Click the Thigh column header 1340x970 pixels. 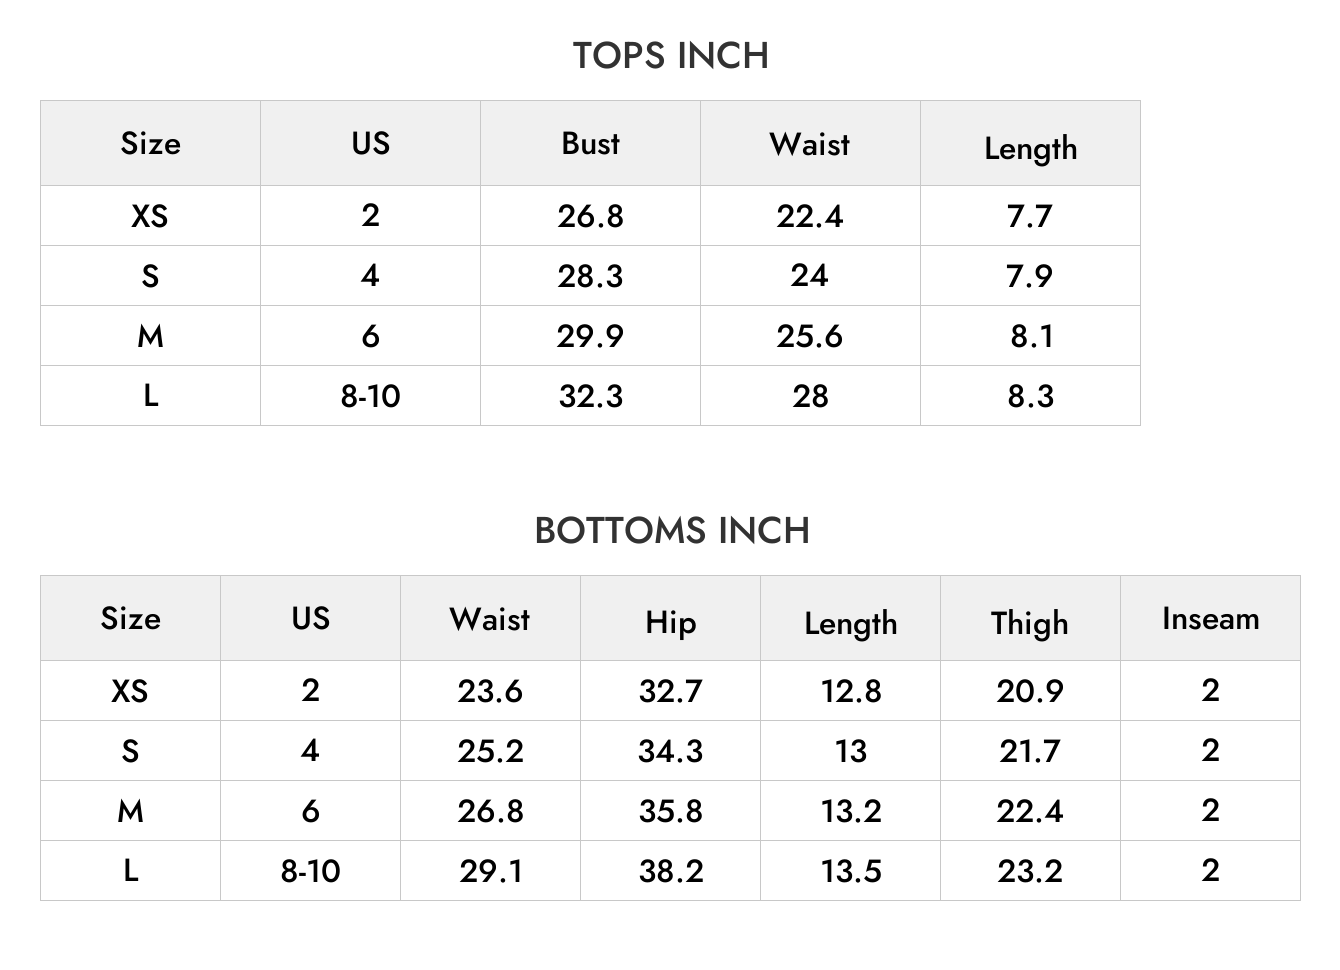point(1030,623)
